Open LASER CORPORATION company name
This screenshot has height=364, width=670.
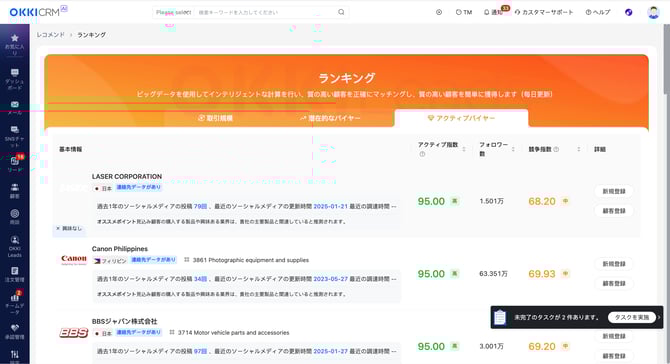pyautogui.click(x=126, y=176)
